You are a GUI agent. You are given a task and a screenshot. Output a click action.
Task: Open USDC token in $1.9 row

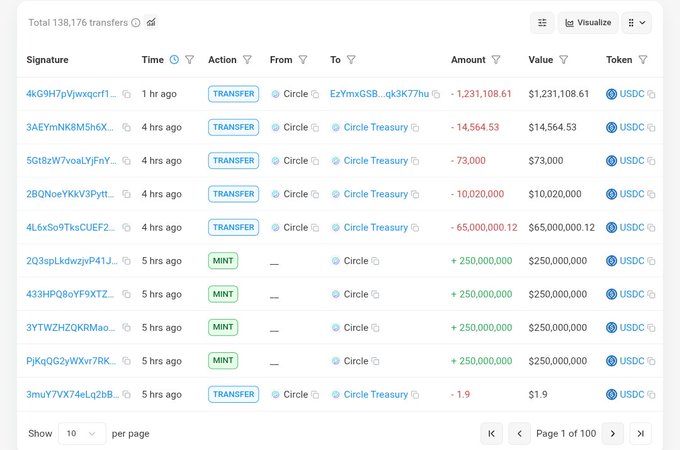(x=632, y=394)
